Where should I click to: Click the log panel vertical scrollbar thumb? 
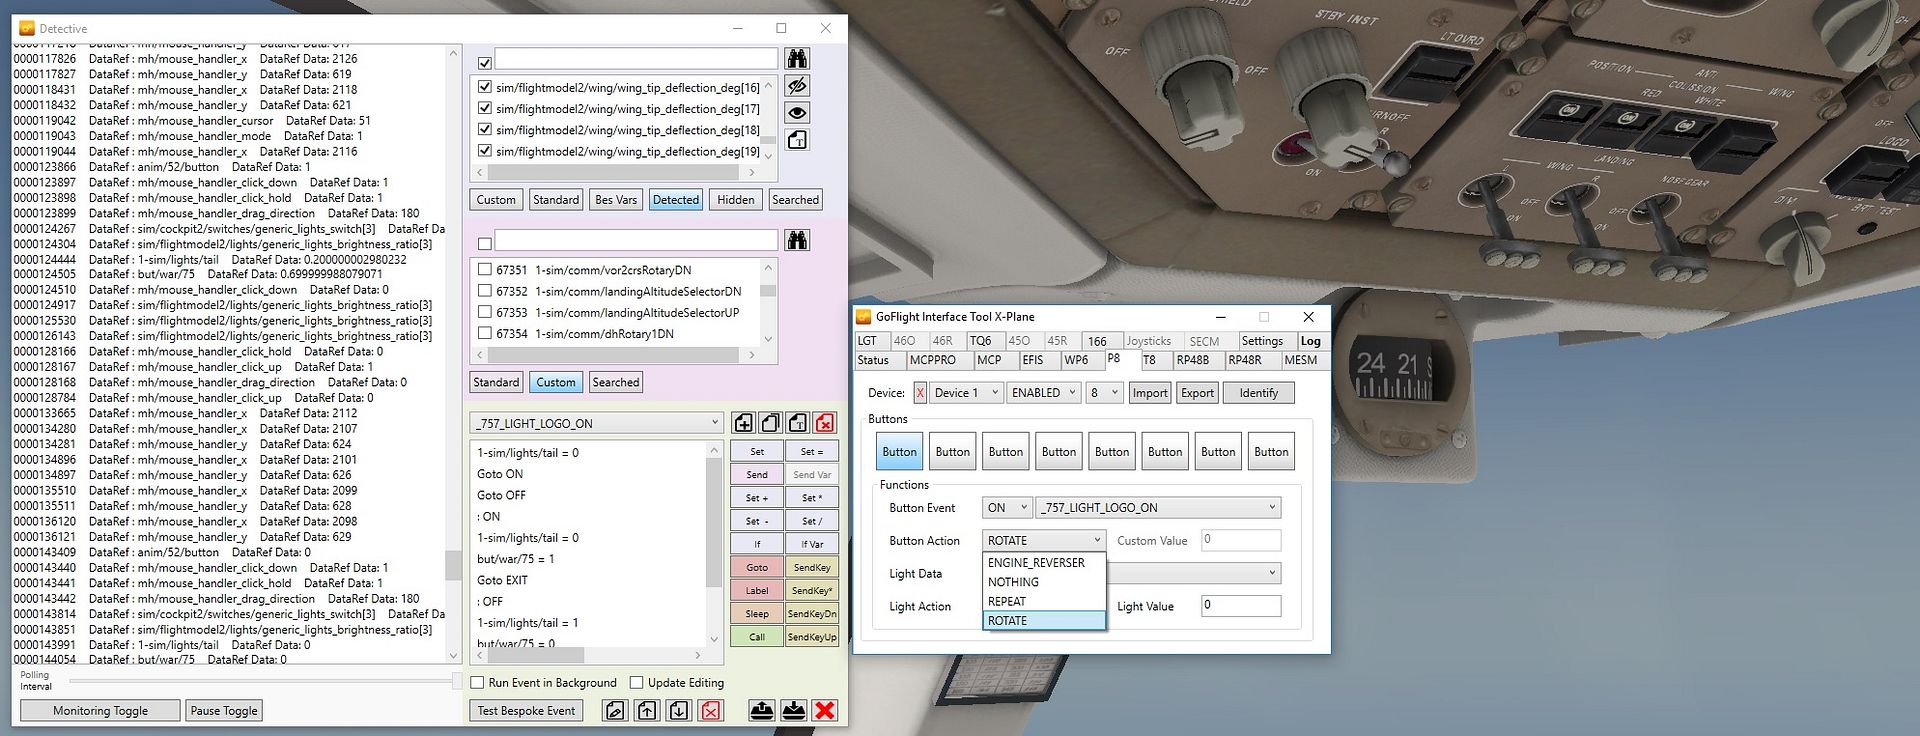point(453,565)
